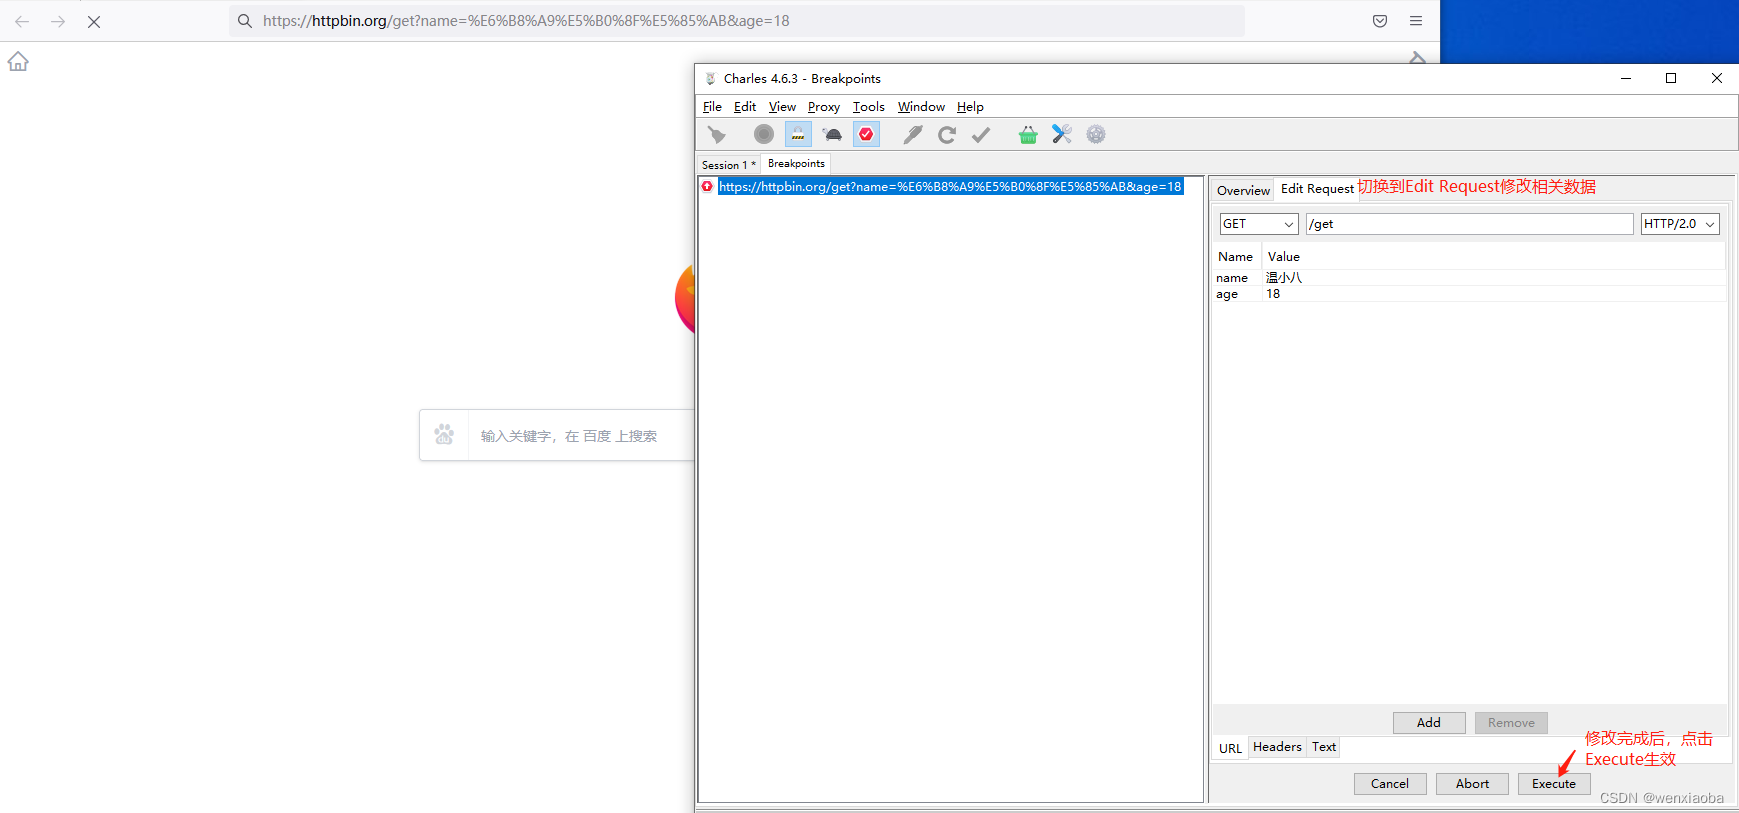Maximize the Charles window

coord(1671,78)
